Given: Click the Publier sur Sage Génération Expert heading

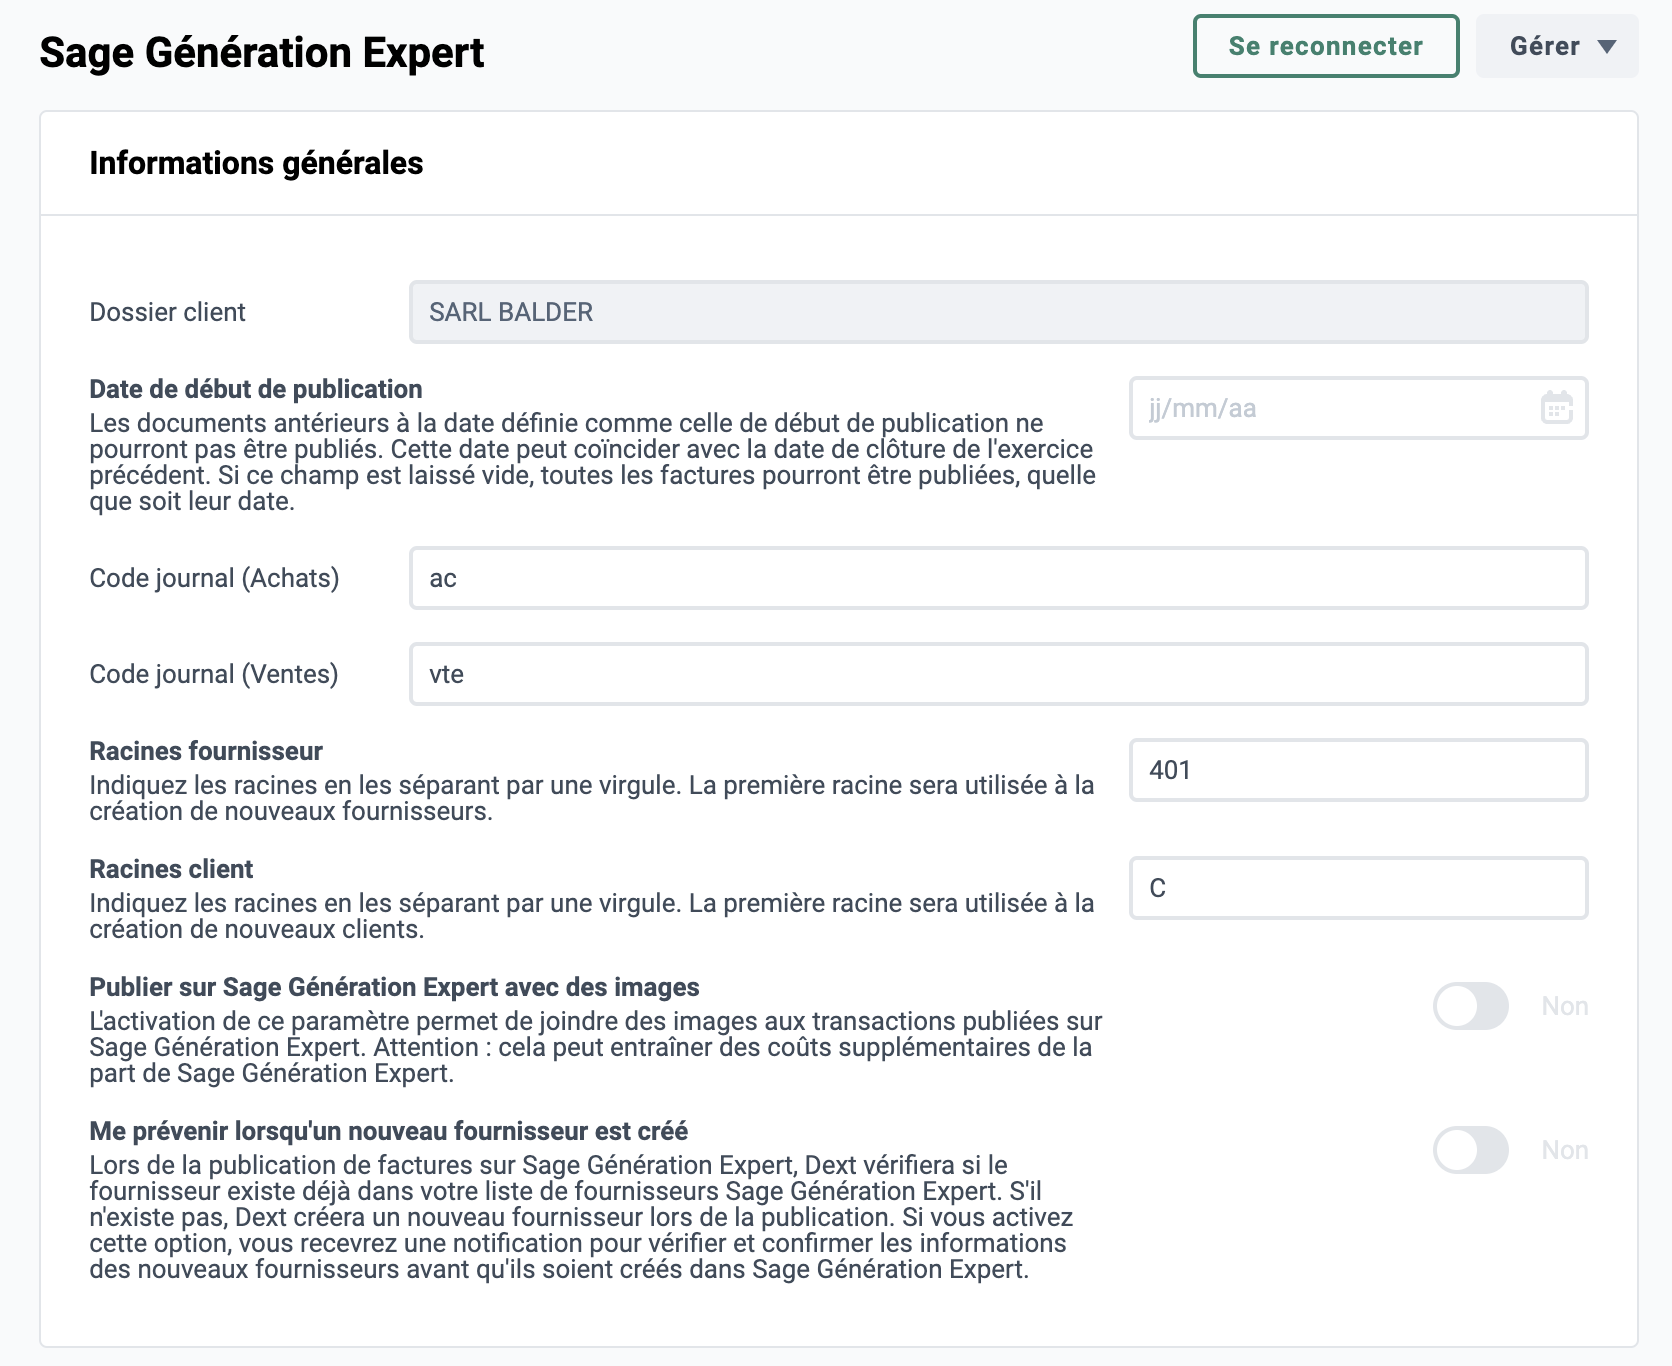Looking at the screenshot, I should tap(394, 987).
